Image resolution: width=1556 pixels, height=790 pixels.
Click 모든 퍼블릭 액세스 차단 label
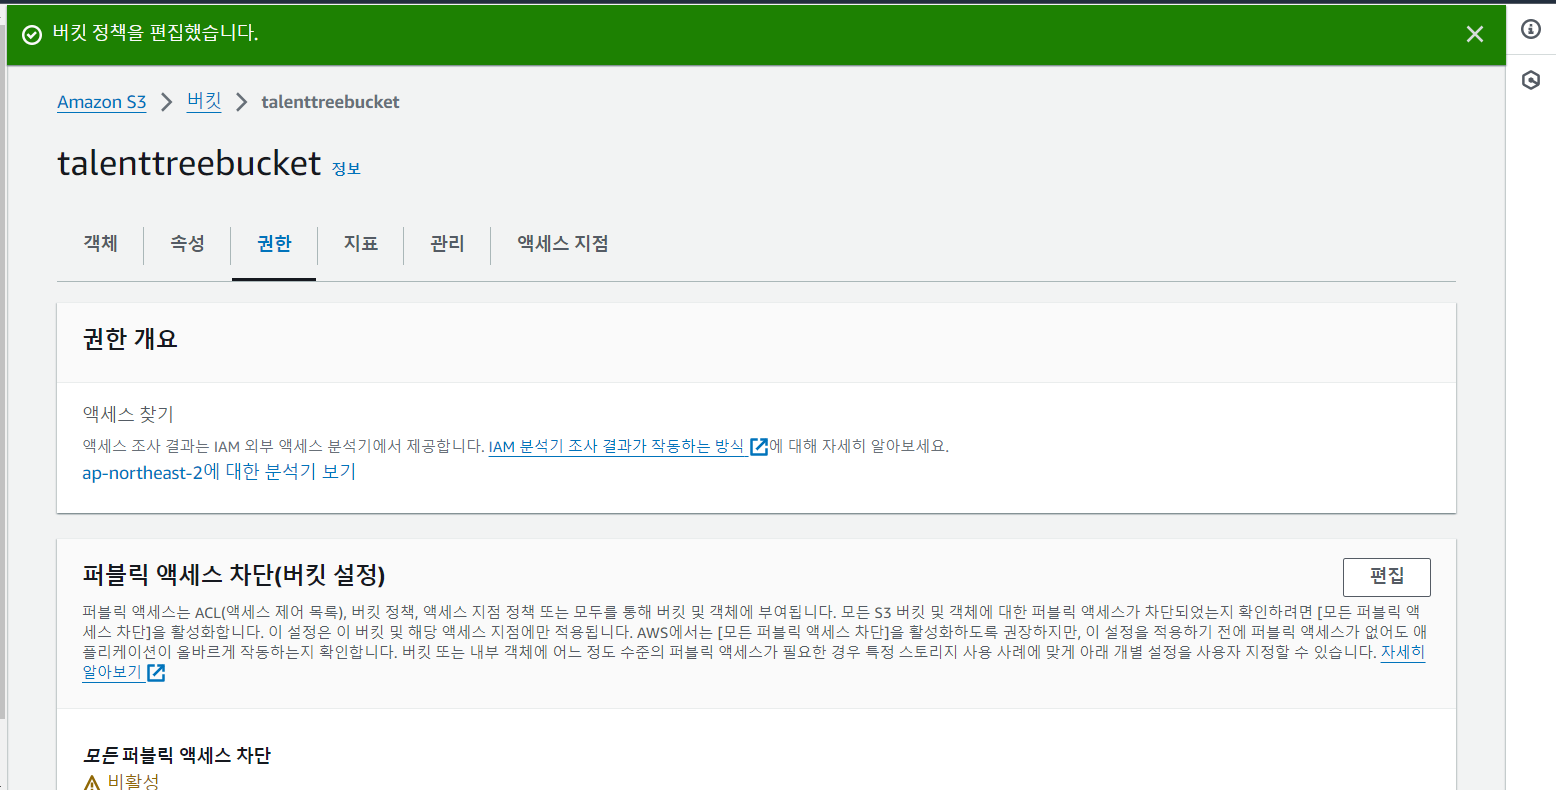click(x=176, y=755)
